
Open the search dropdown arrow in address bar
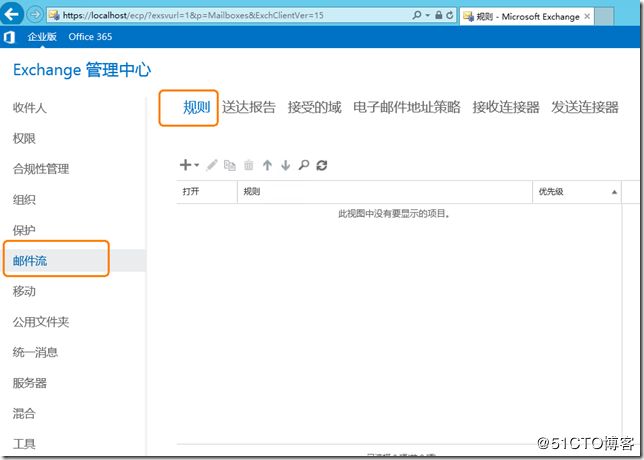(x=428, y=16)
